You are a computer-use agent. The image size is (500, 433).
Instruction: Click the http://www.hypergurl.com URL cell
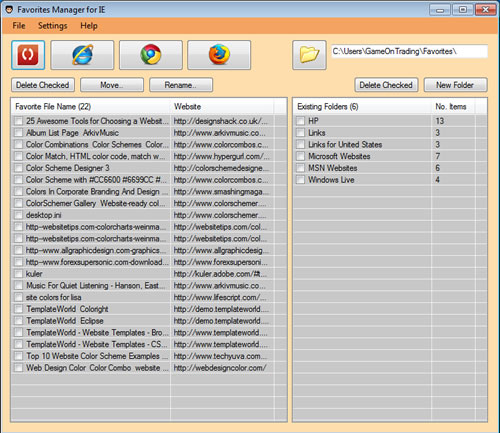pos(221,156)
